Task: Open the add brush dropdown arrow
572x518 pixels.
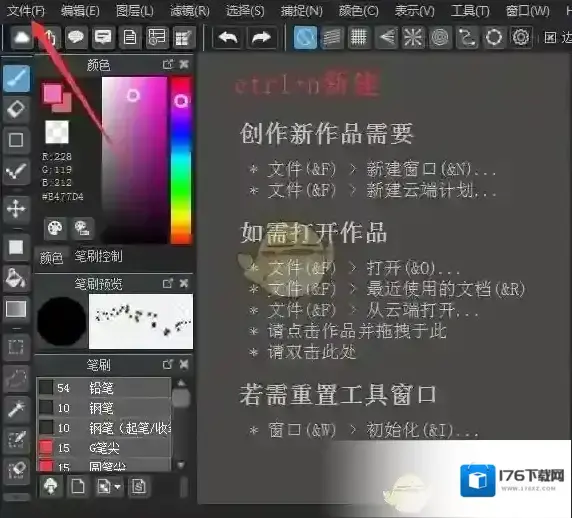Action: coord(117,487)
